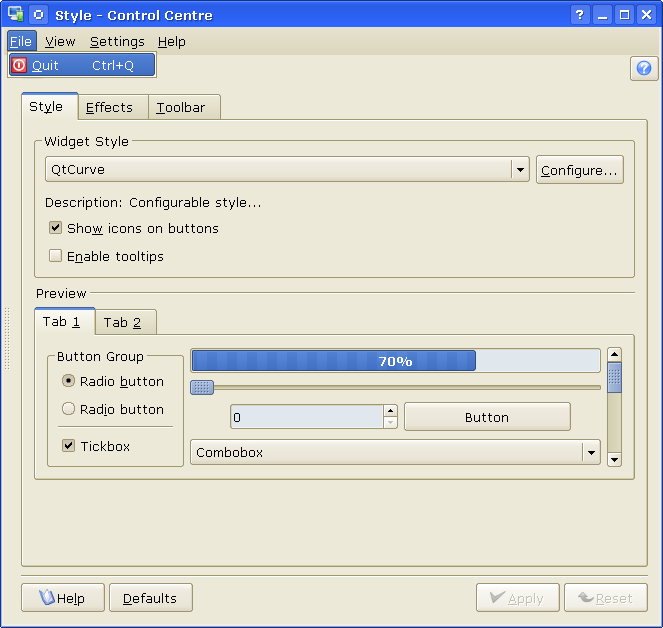Click the preview Button
Viewport: 663px width, 628px height.
coord(487,417)
